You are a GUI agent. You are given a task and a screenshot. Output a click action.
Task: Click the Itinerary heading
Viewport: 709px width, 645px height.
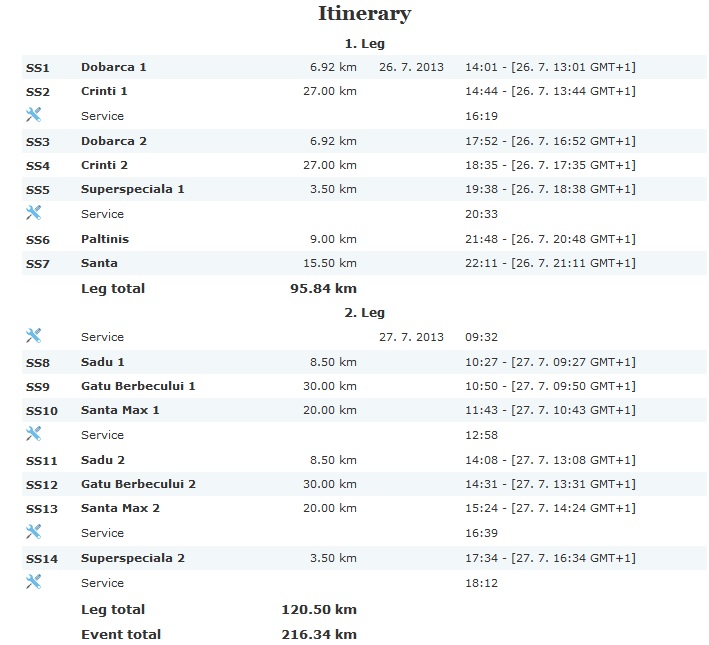(364, 14)
